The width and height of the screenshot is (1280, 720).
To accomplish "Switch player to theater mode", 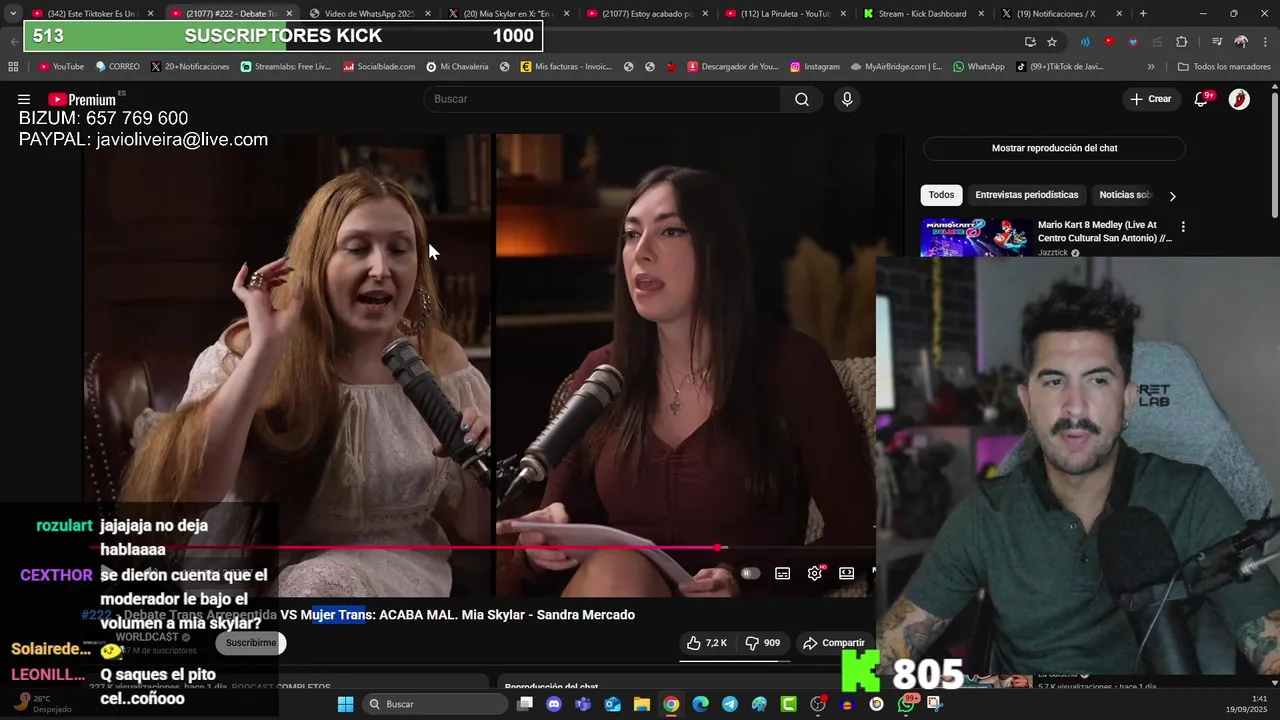I will [847, 573].
